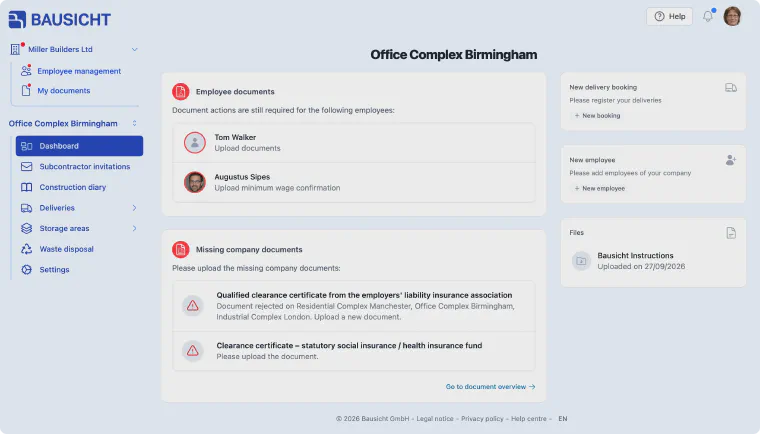The width and height of the screenshot is (760, 434).
Task: Open the Help centre footer link
Action: coord(529,418)
